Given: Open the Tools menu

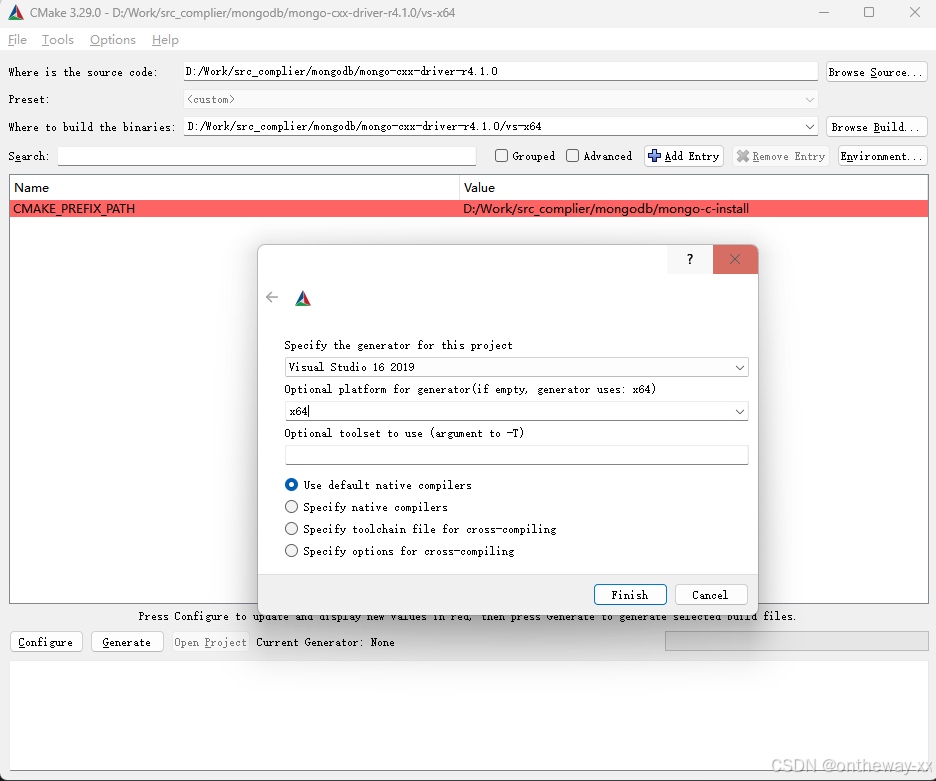Looking at the screenshot, I should 58,40.
